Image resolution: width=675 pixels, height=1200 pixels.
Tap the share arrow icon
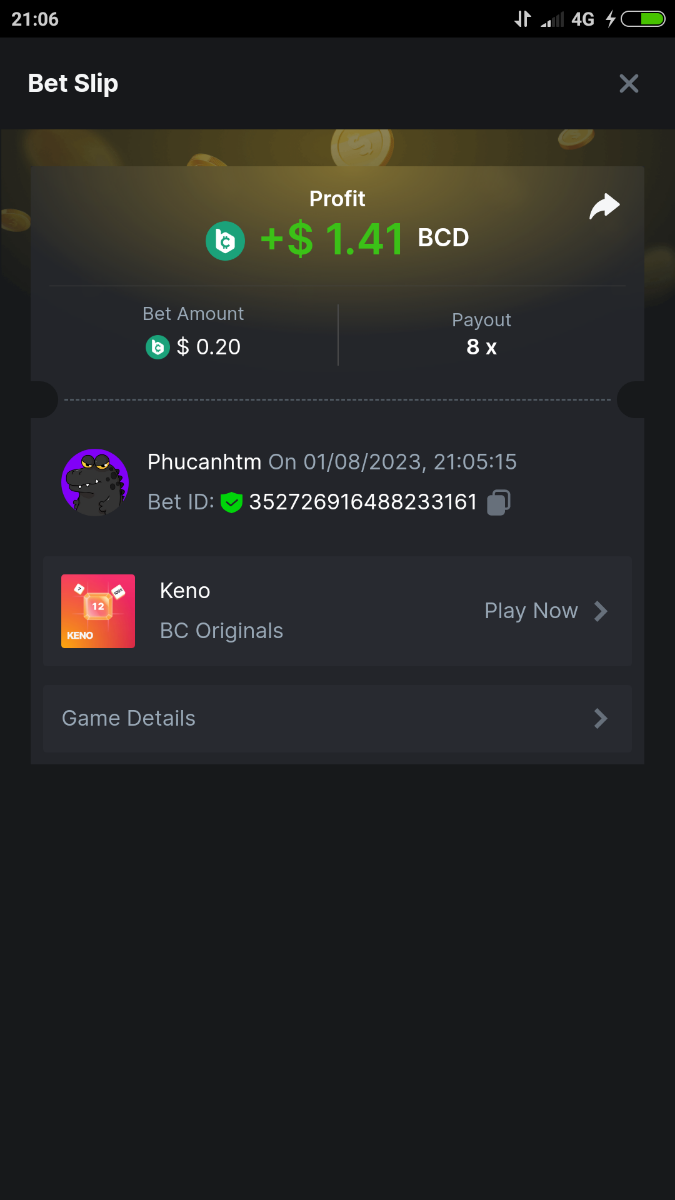[x=604, y=207]
